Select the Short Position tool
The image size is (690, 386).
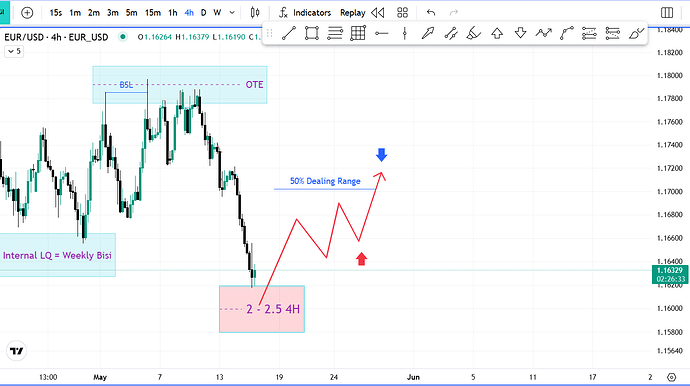coord(613,33)
